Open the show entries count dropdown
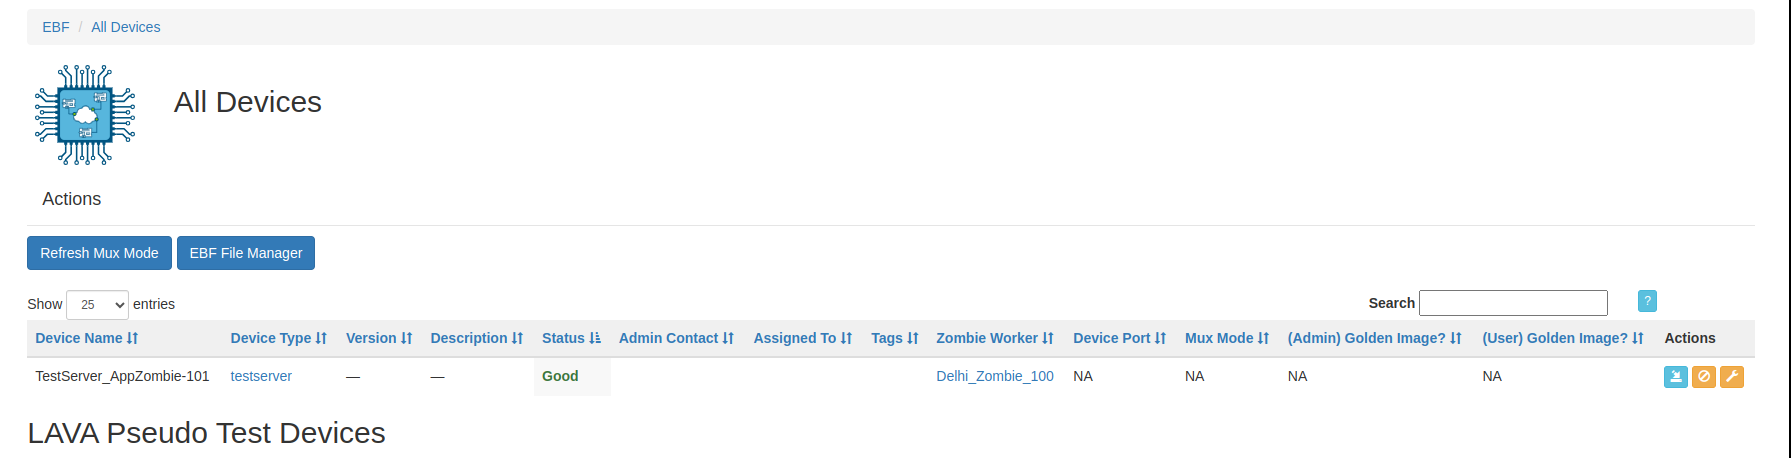This screenshot has width=1791, height=458. [x=97, y=304]
